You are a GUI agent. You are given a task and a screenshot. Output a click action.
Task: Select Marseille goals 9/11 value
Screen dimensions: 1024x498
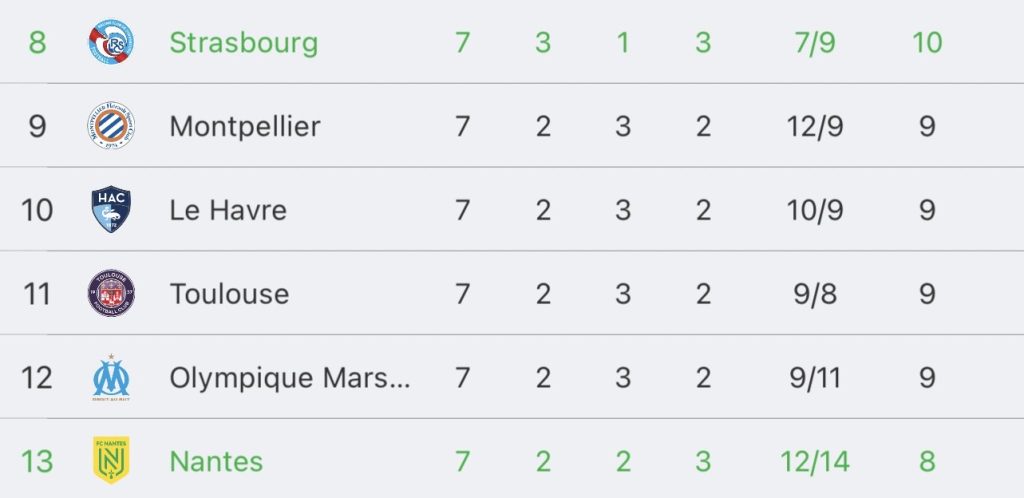[814, 378]
